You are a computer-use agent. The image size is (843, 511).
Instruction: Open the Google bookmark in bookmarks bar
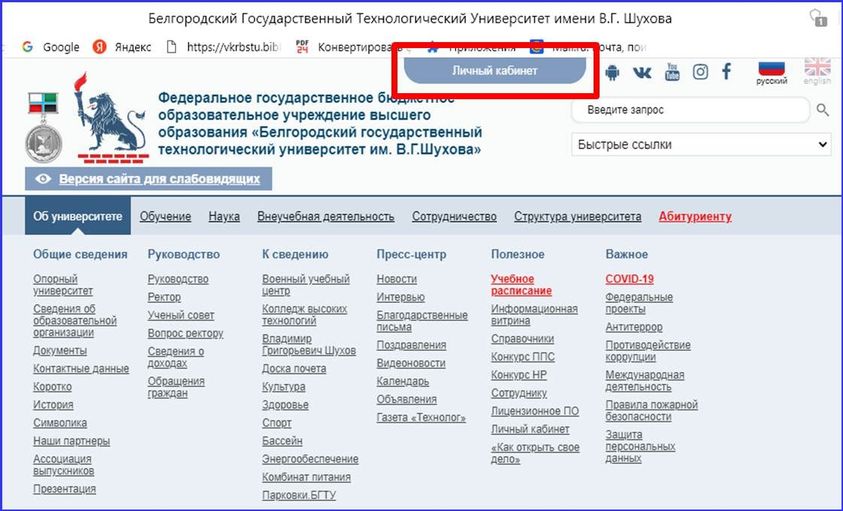50,47
